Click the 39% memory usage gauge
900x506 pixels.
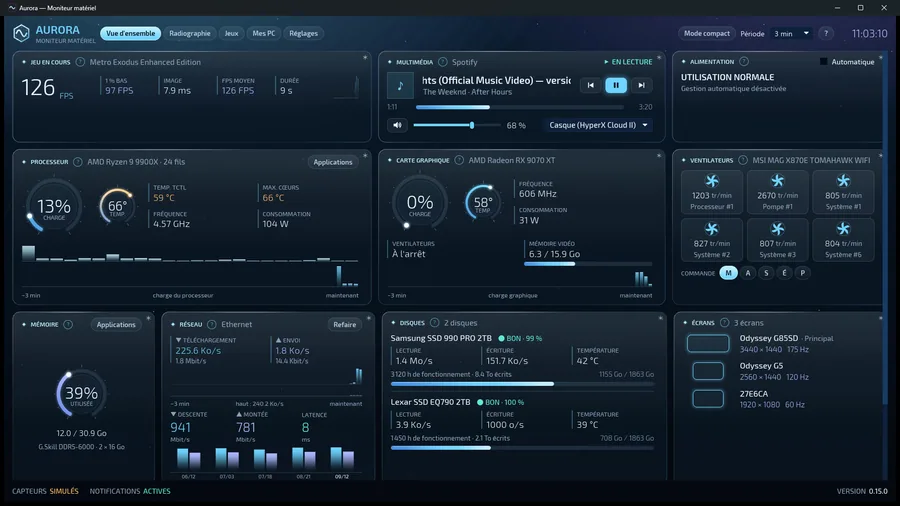pos(81,394)
